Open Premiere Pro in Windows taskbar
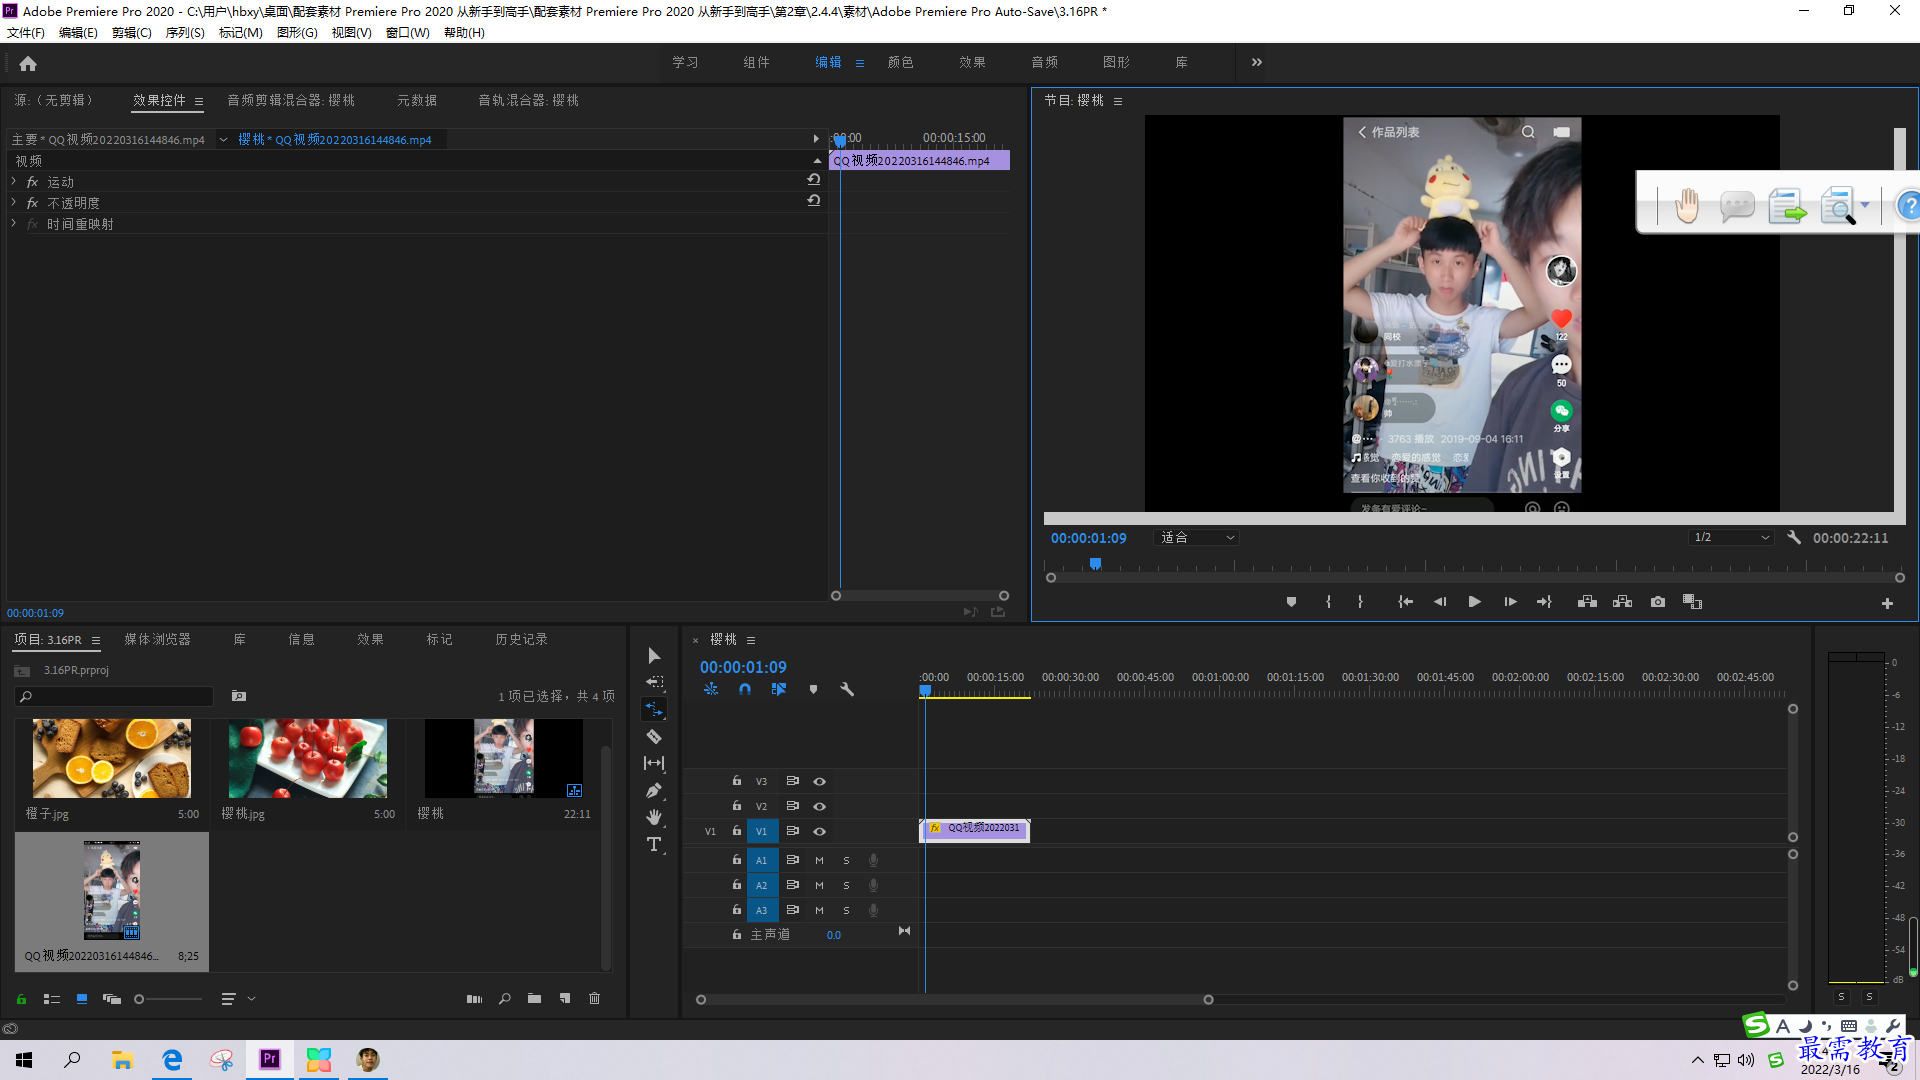 [270, 1060]
